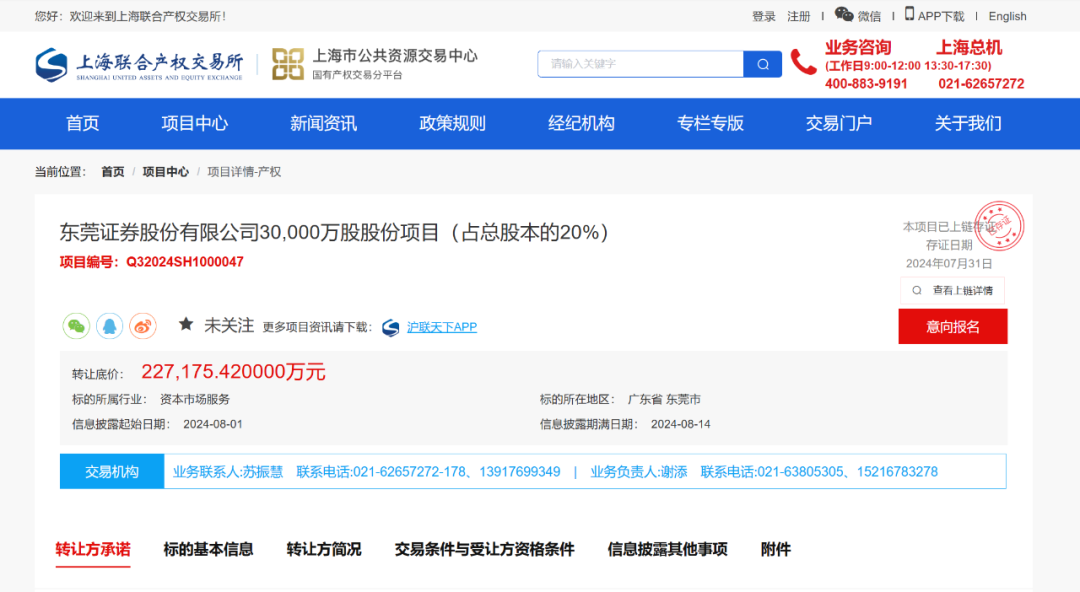Switch to the 转让方简况 tab
Screen dimensions: 1080x592
click(323, 549)
